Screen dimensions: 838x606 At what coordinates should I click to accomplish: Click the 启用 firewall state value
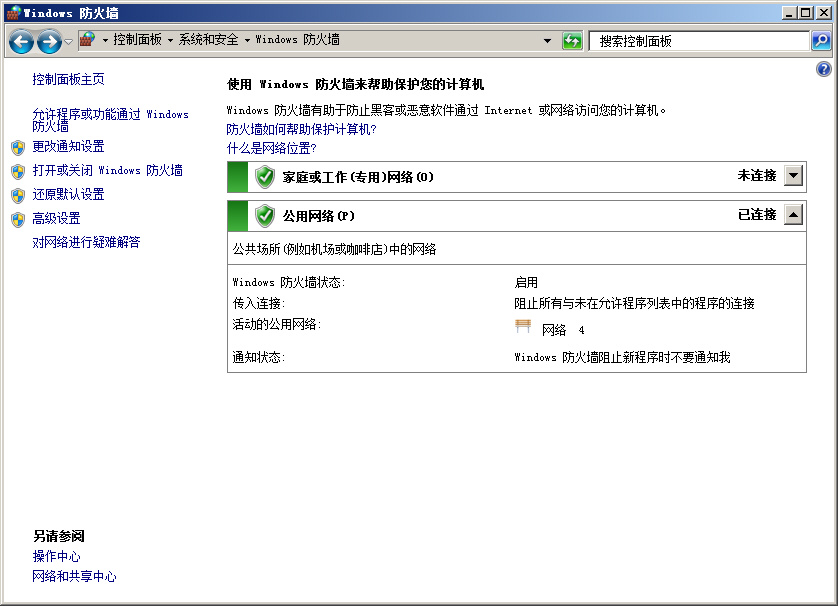tap(526, 282)
